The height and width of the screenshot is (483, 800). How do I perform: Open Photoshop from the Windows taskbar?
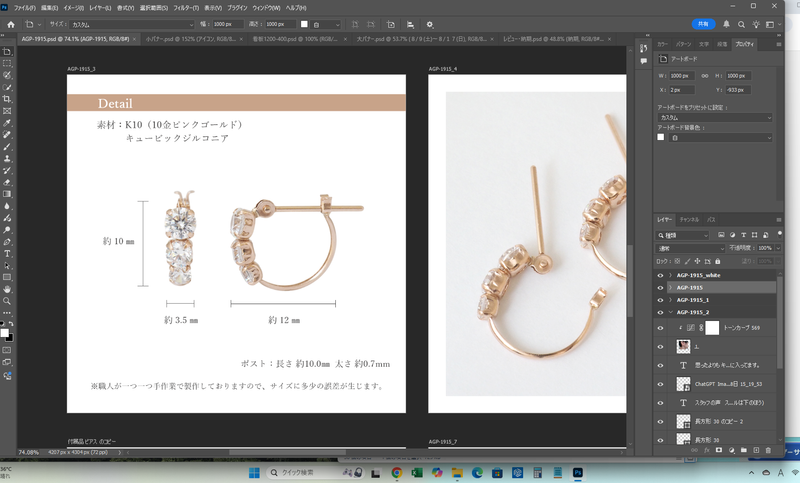pyautogui.click(x=578, y=473)
